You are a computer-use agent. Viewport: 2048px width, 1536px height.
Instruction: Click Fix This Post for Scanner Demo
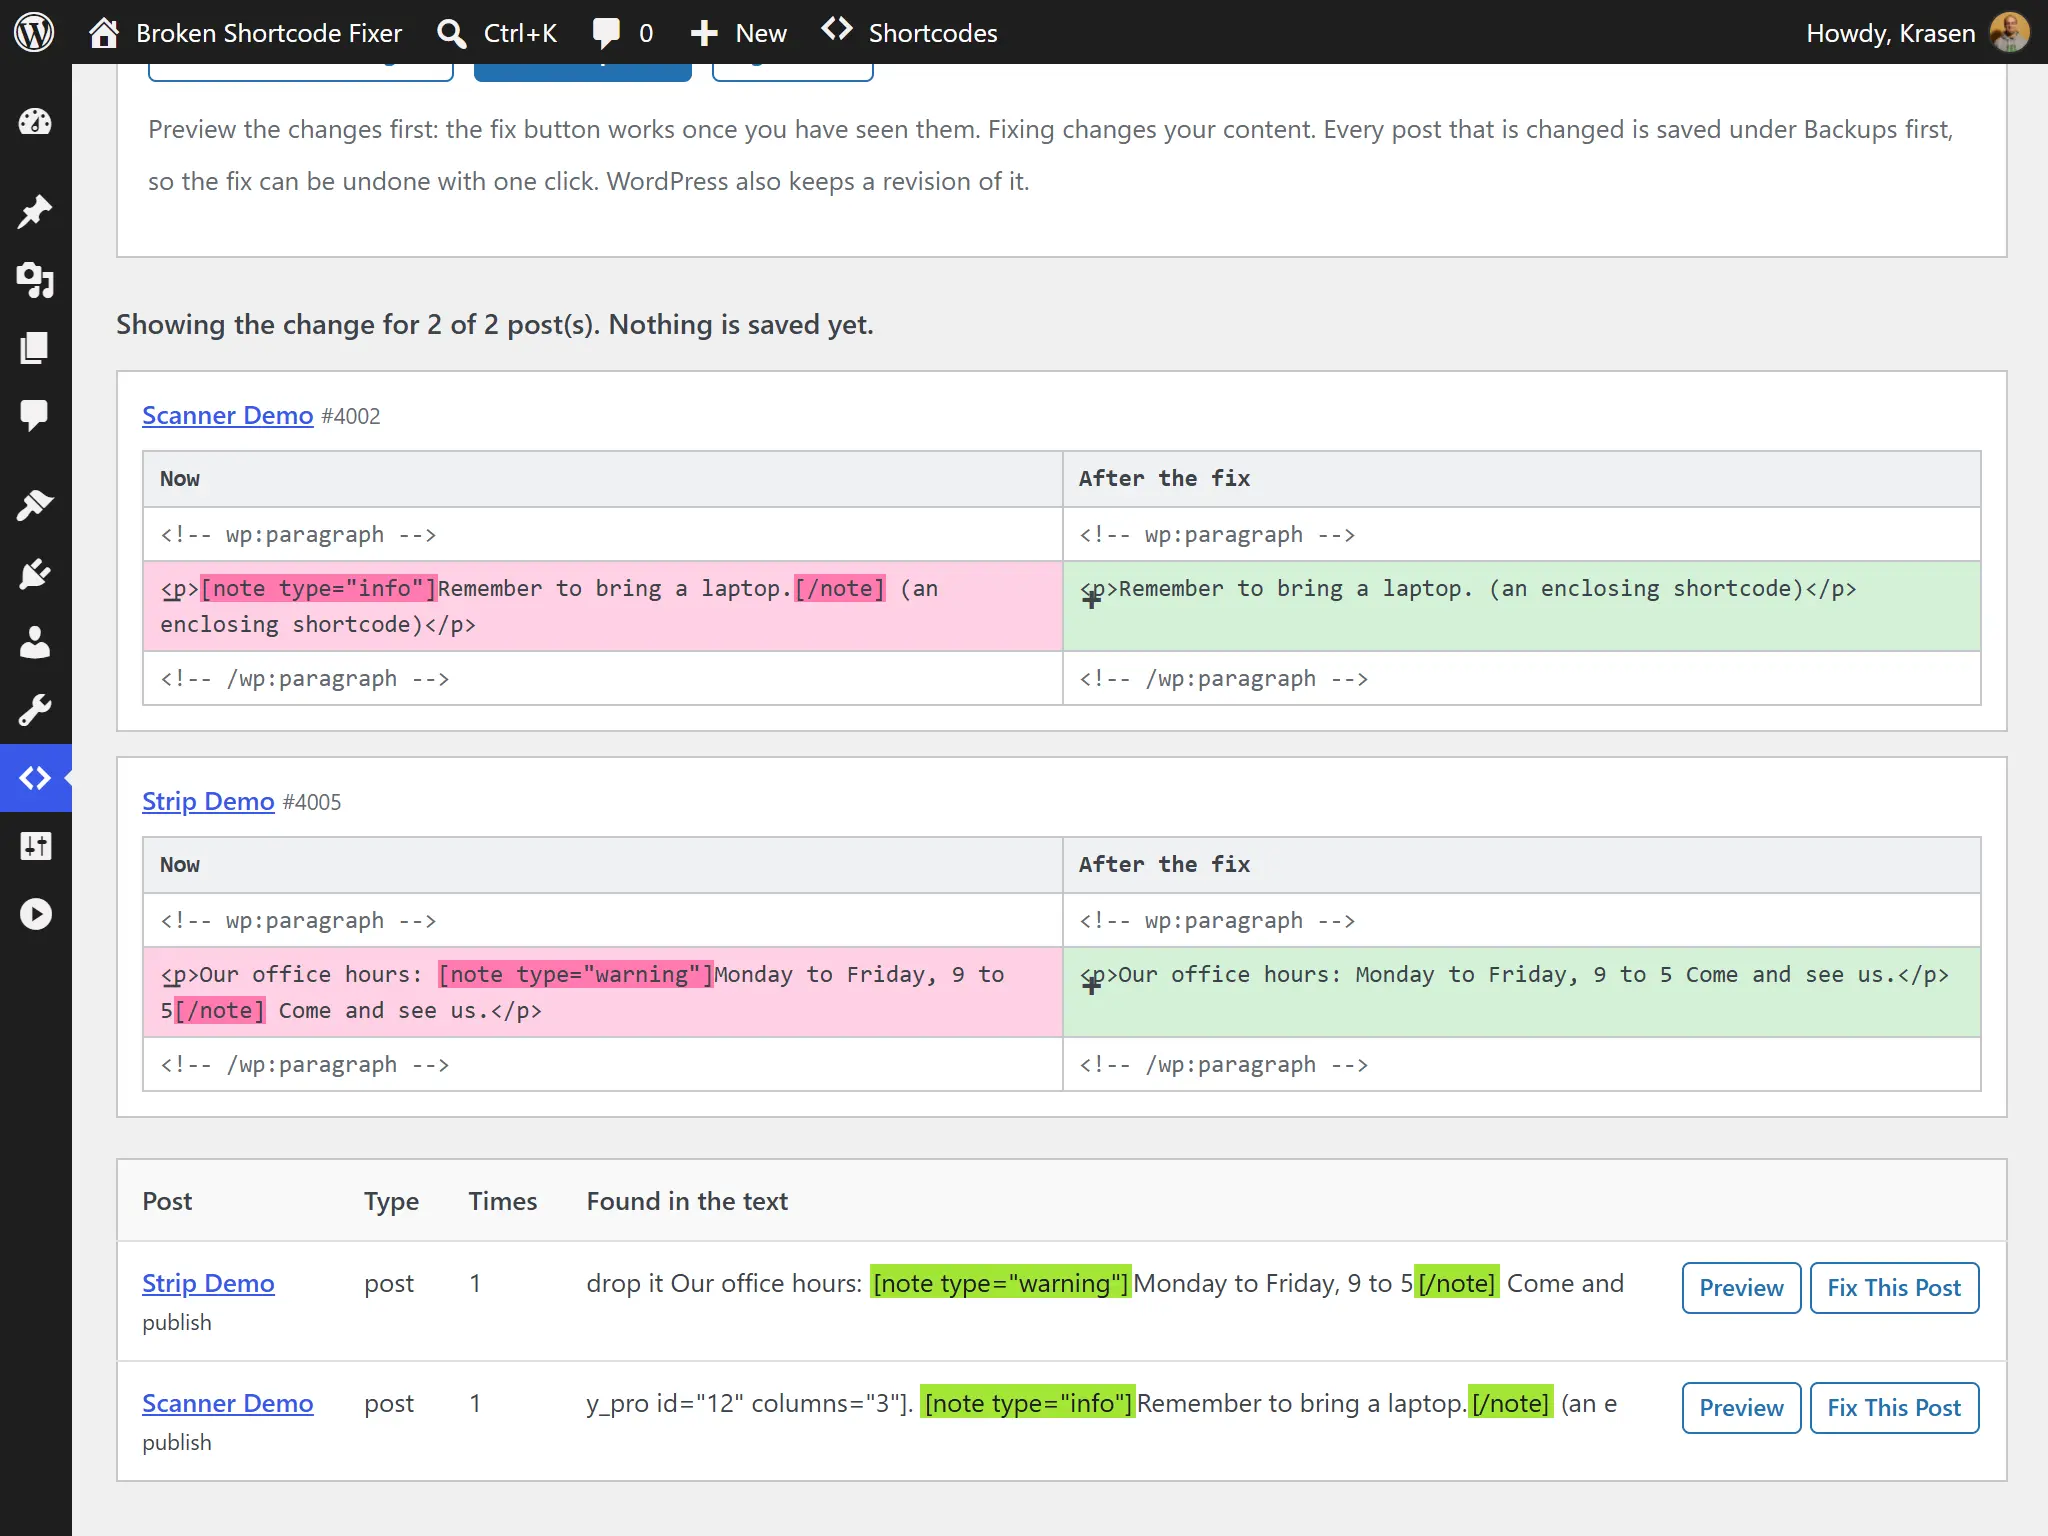click(x=1894, y=1408)
